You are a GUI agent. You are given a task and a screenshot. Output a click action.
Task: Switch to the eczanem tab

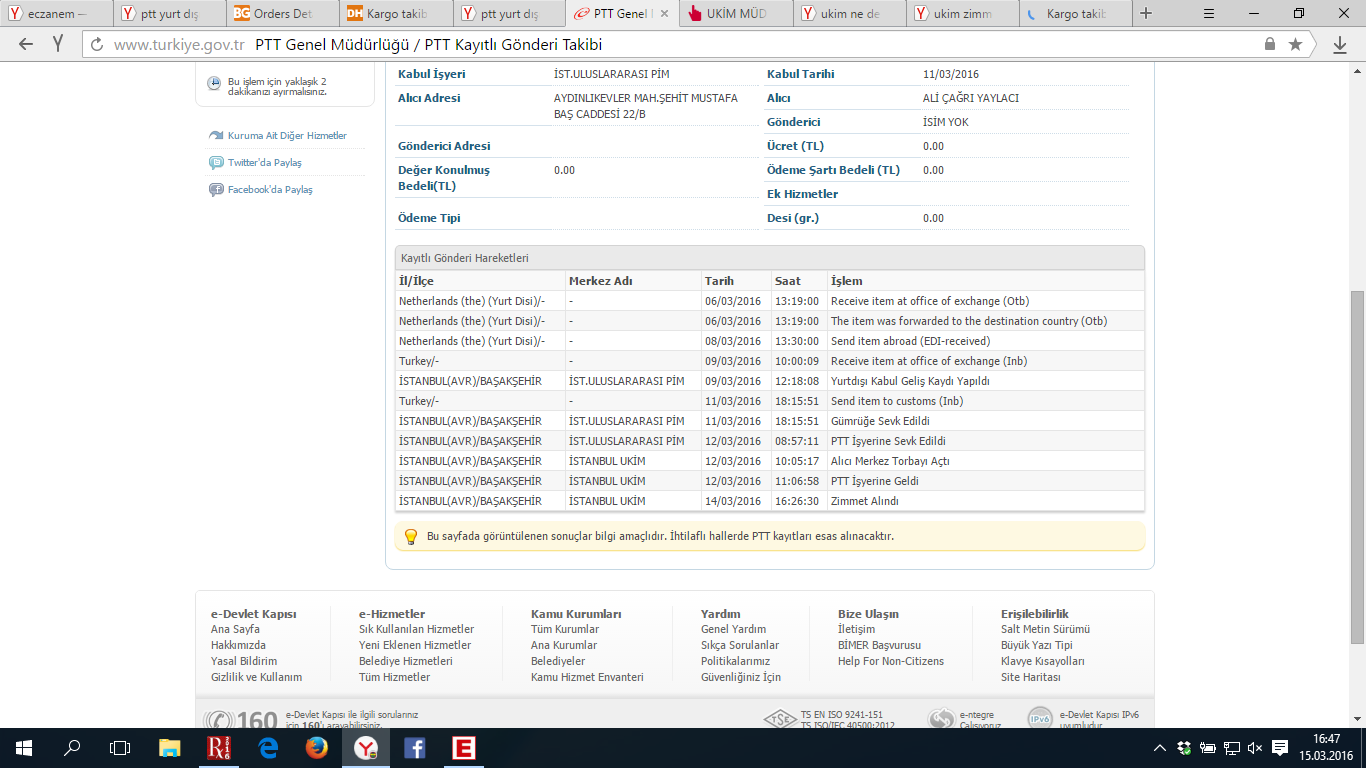coord(56,14)
